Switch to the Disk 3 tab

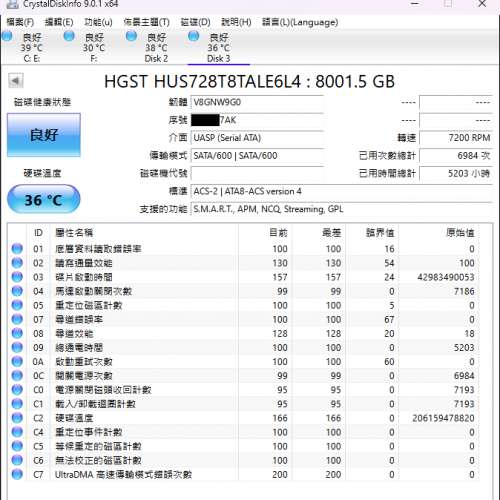(x=219, y=47)
